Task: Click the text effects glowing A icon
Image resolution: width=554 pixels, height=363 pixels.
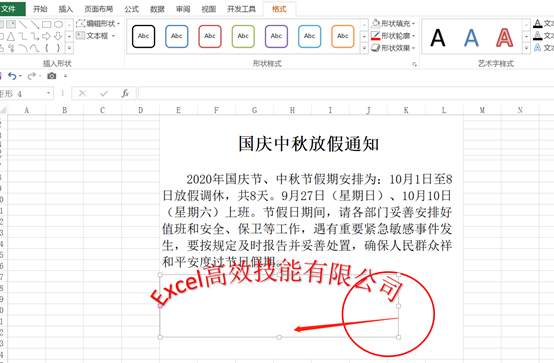Action: [537, 47]
